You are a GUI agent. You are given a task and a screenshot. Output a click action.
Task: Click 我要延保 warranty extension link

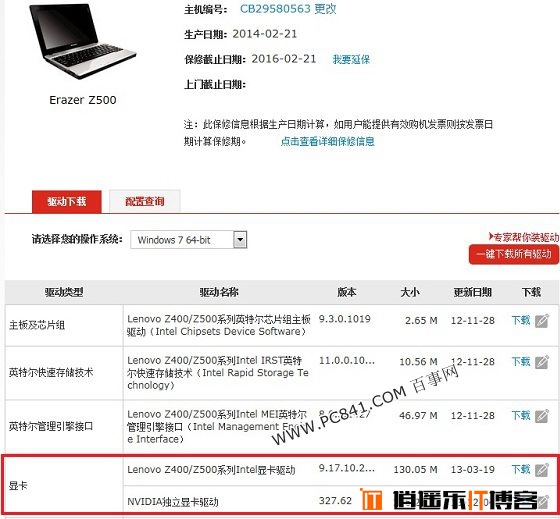click(351, 59)
